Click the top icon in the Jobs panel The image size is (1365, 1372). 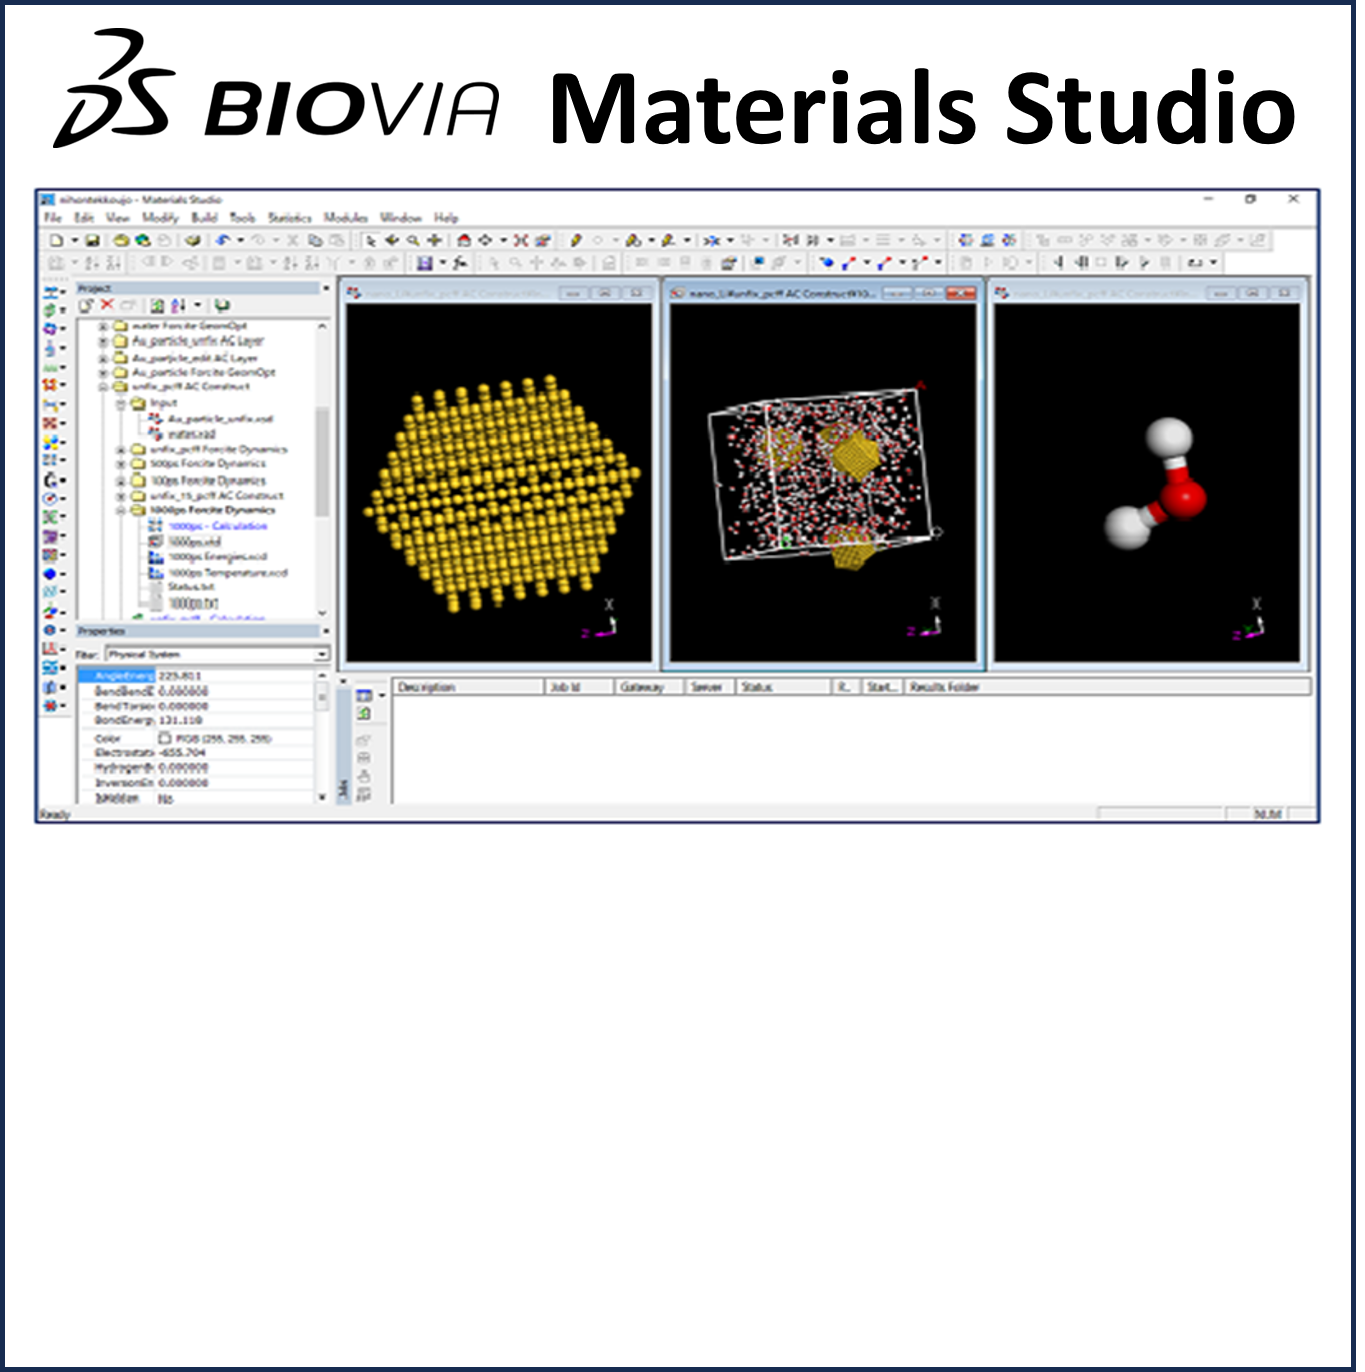(364, 695)
